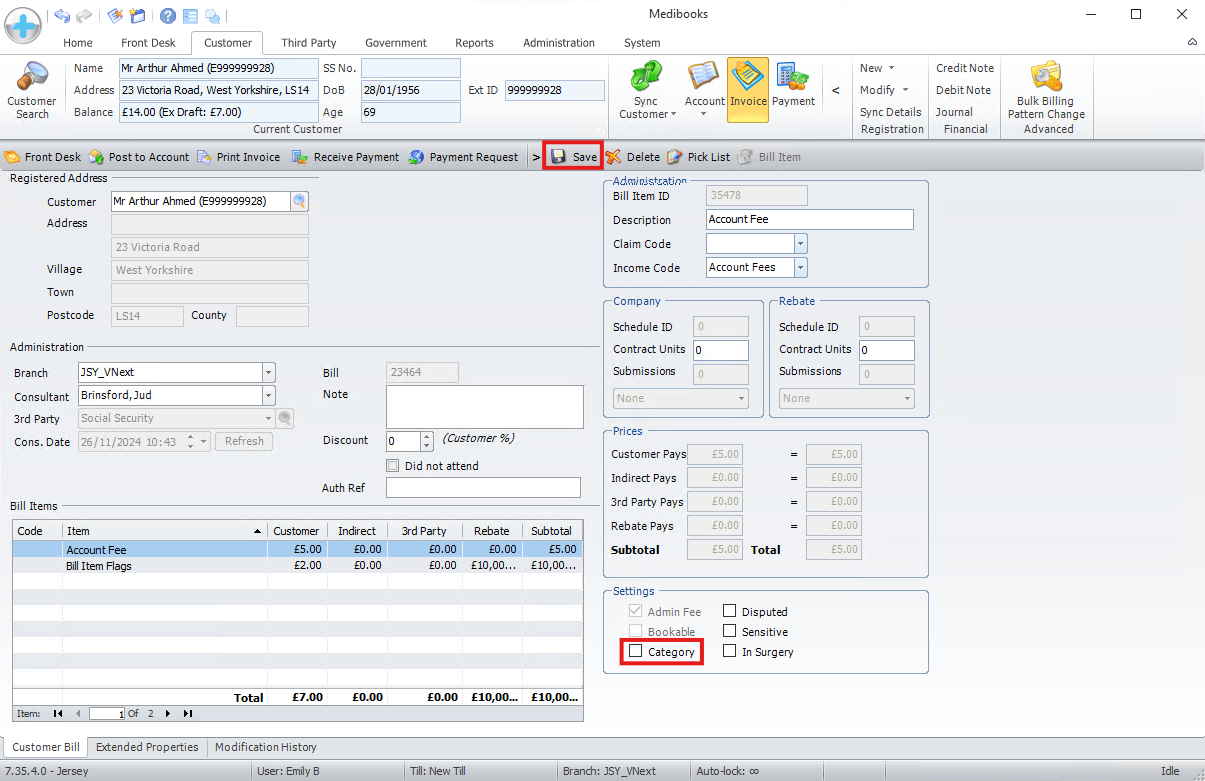Switch to the Third Party ribbon tab

click(x=308, y=43)
